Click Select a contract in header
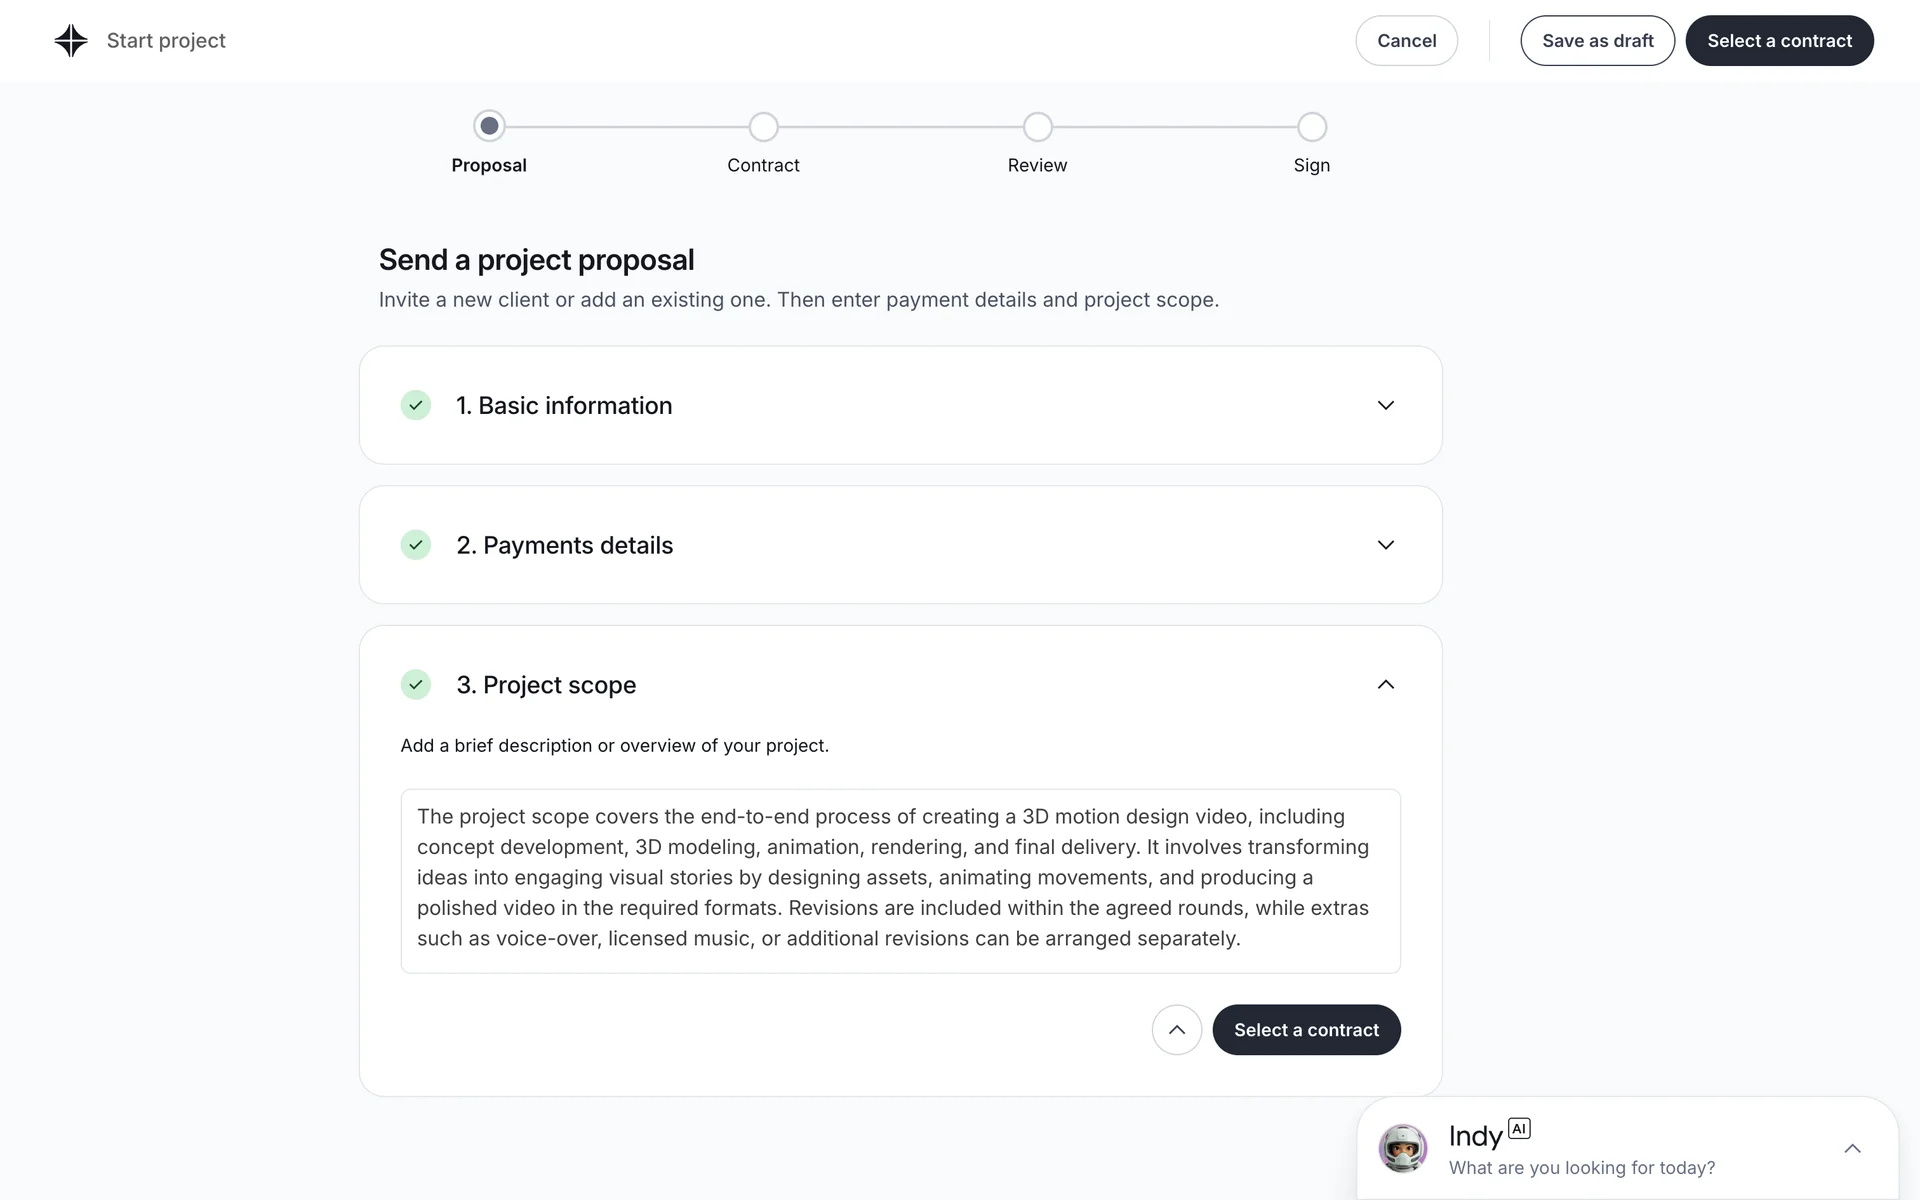Viewport: 1920px width, 1200px height. click(x=1779, y=41)
